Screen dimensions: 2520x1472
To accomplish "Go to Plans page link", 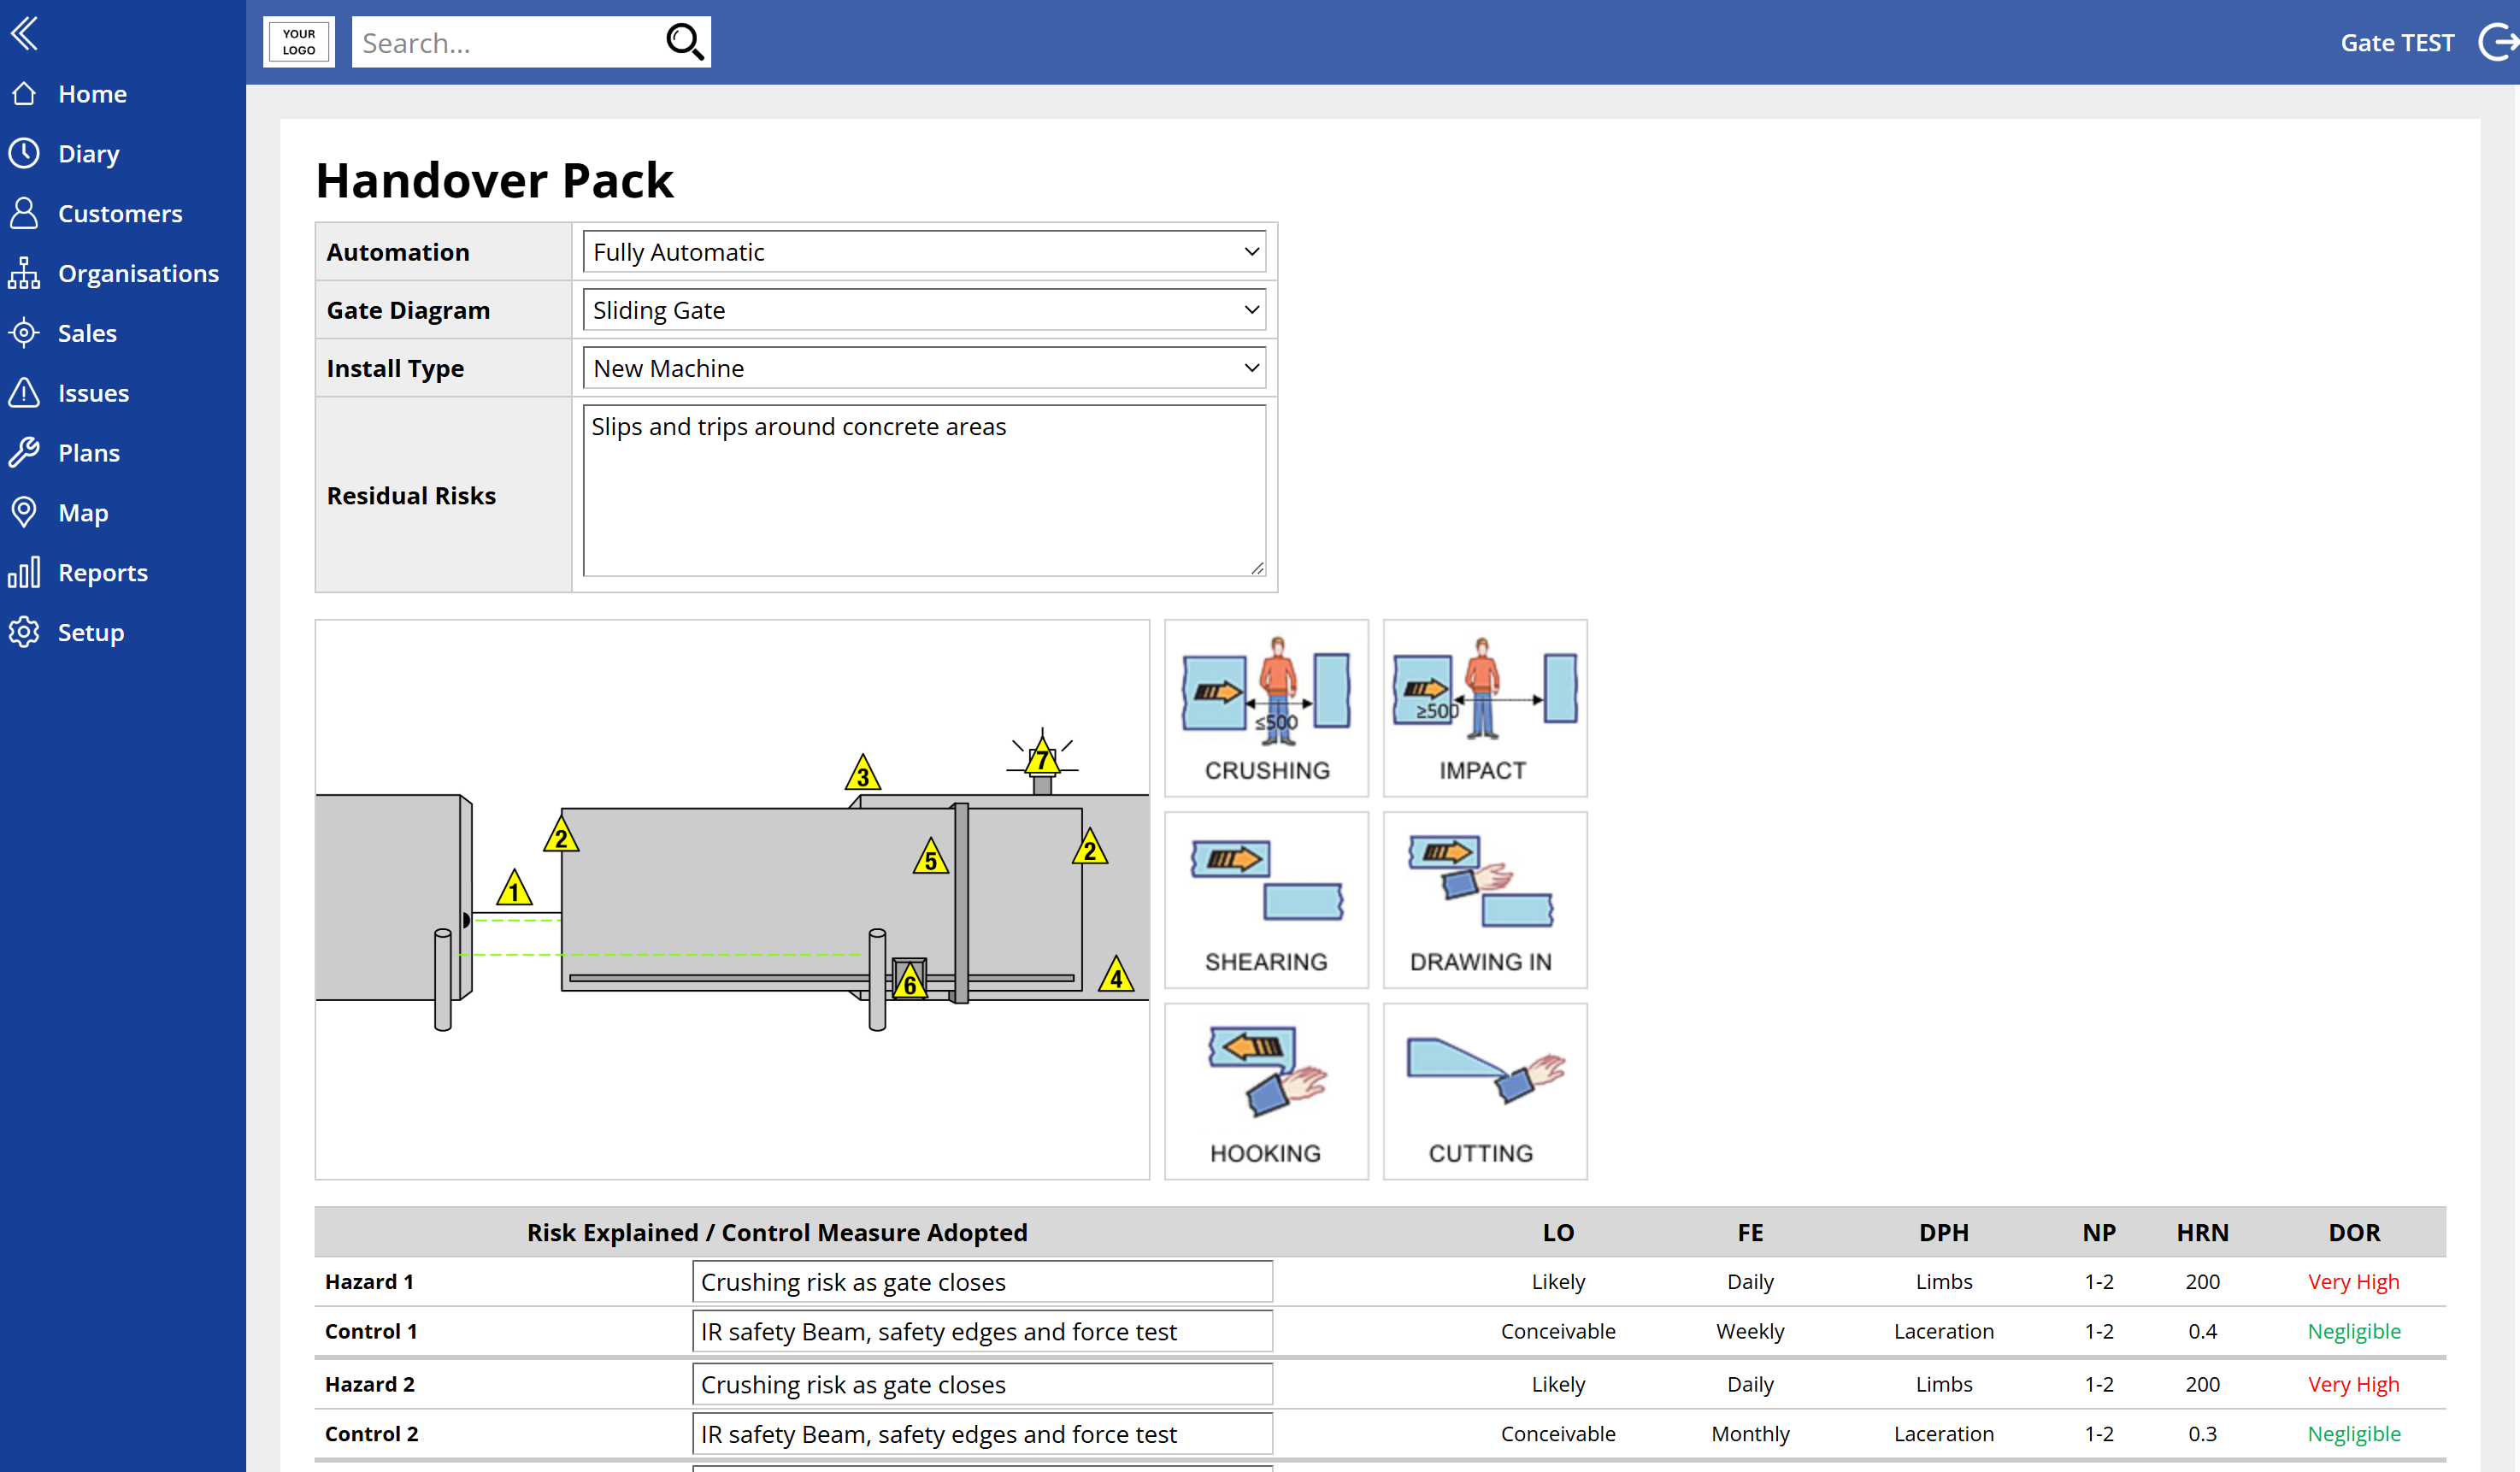I will click(x=89, y=453).
